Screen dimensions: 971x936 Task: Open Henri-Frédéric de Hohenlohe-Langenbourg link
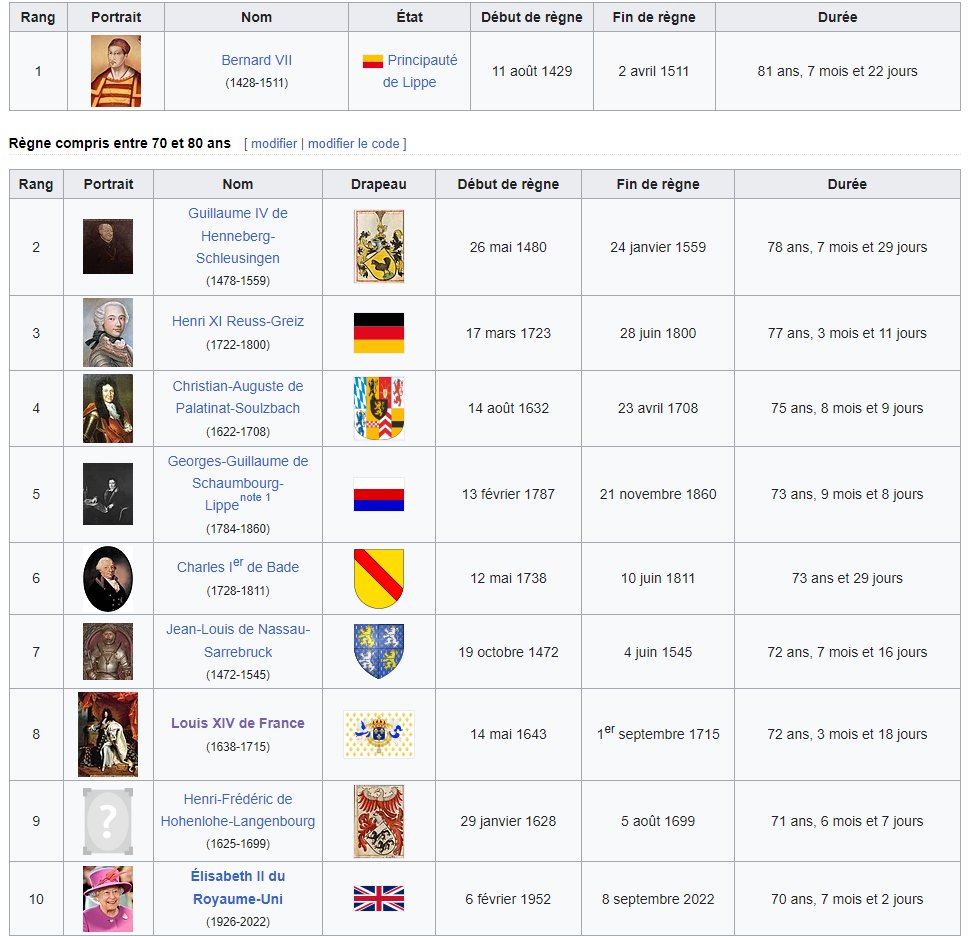pyautogui.click(x=238, y=810)
